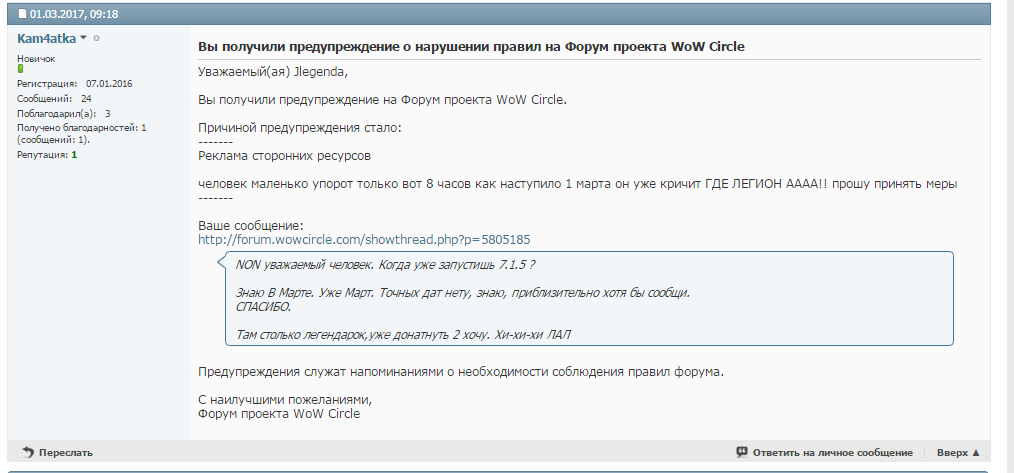
Task: Click the green reputation value 1
Action: pyautogui.click(x=74, y=155)
